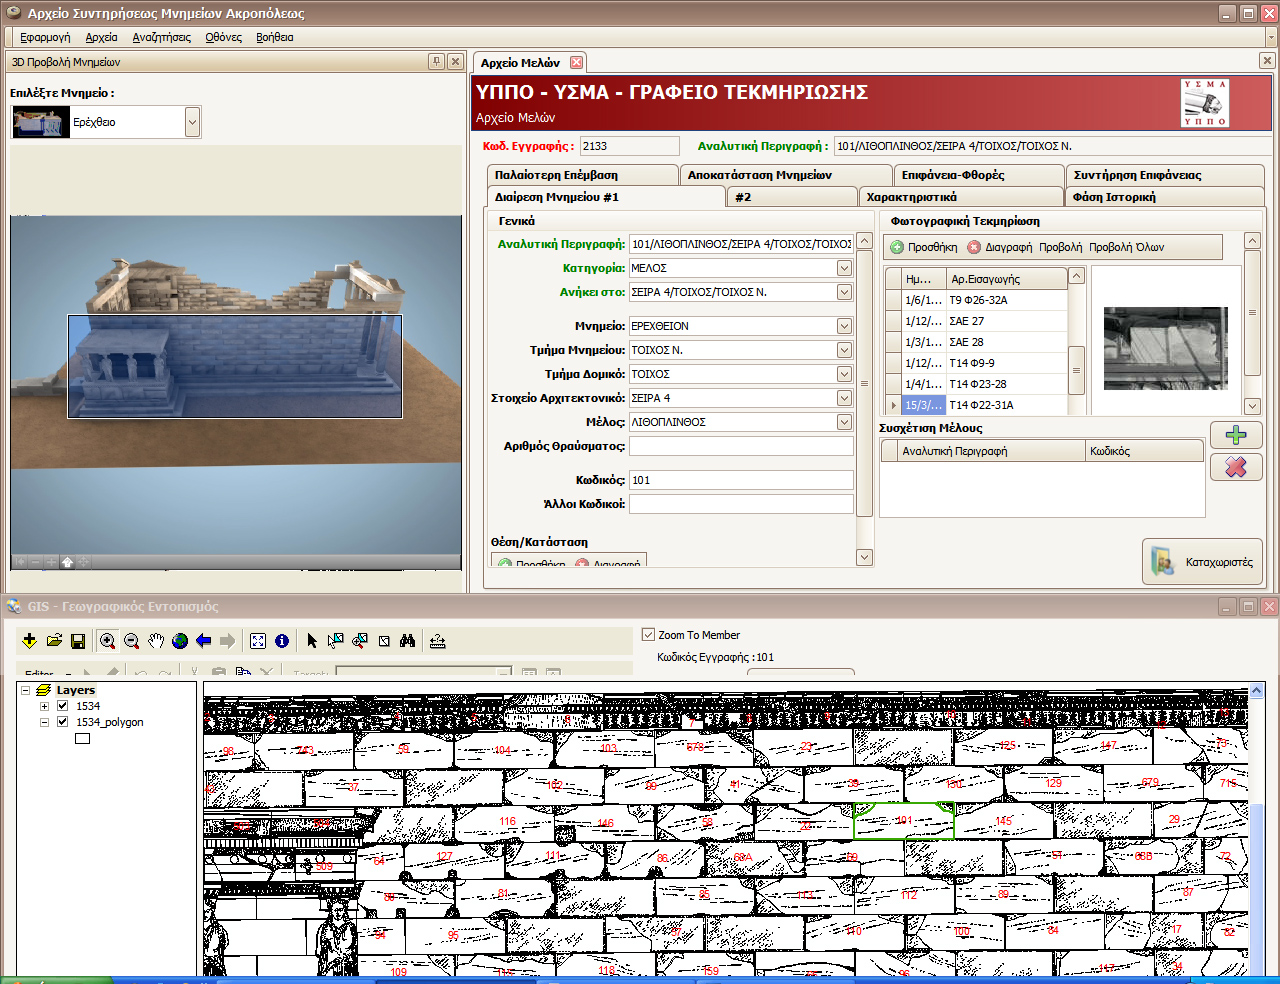Open the Αναζητήσεις menu
1280x984 pixels.
click(x=161, y=37)
